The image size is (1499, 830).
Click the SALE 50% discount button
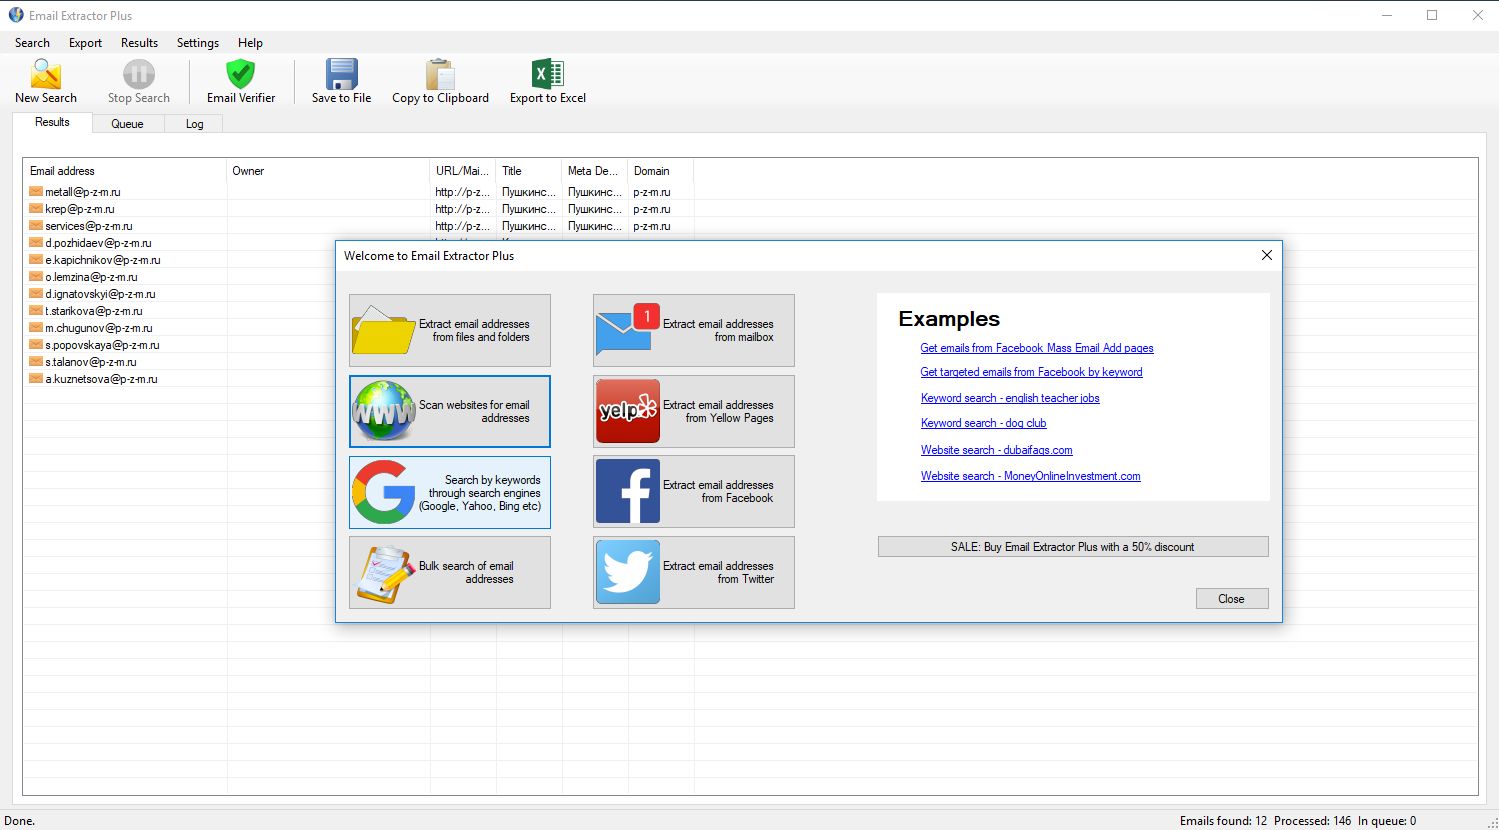pyautogui.click(x=1073, y=547)
